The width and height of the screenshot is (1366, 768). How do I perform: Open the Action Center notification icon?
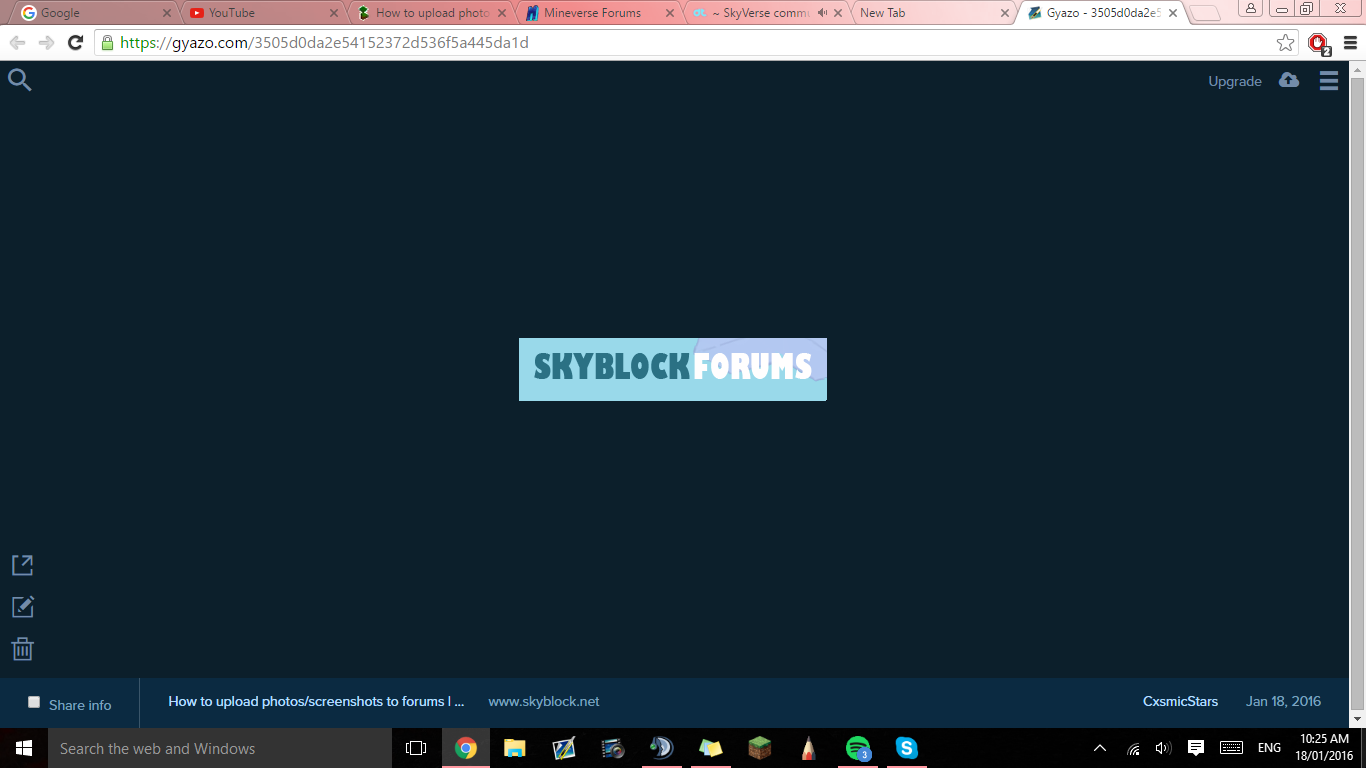[x=1195, y=748]
